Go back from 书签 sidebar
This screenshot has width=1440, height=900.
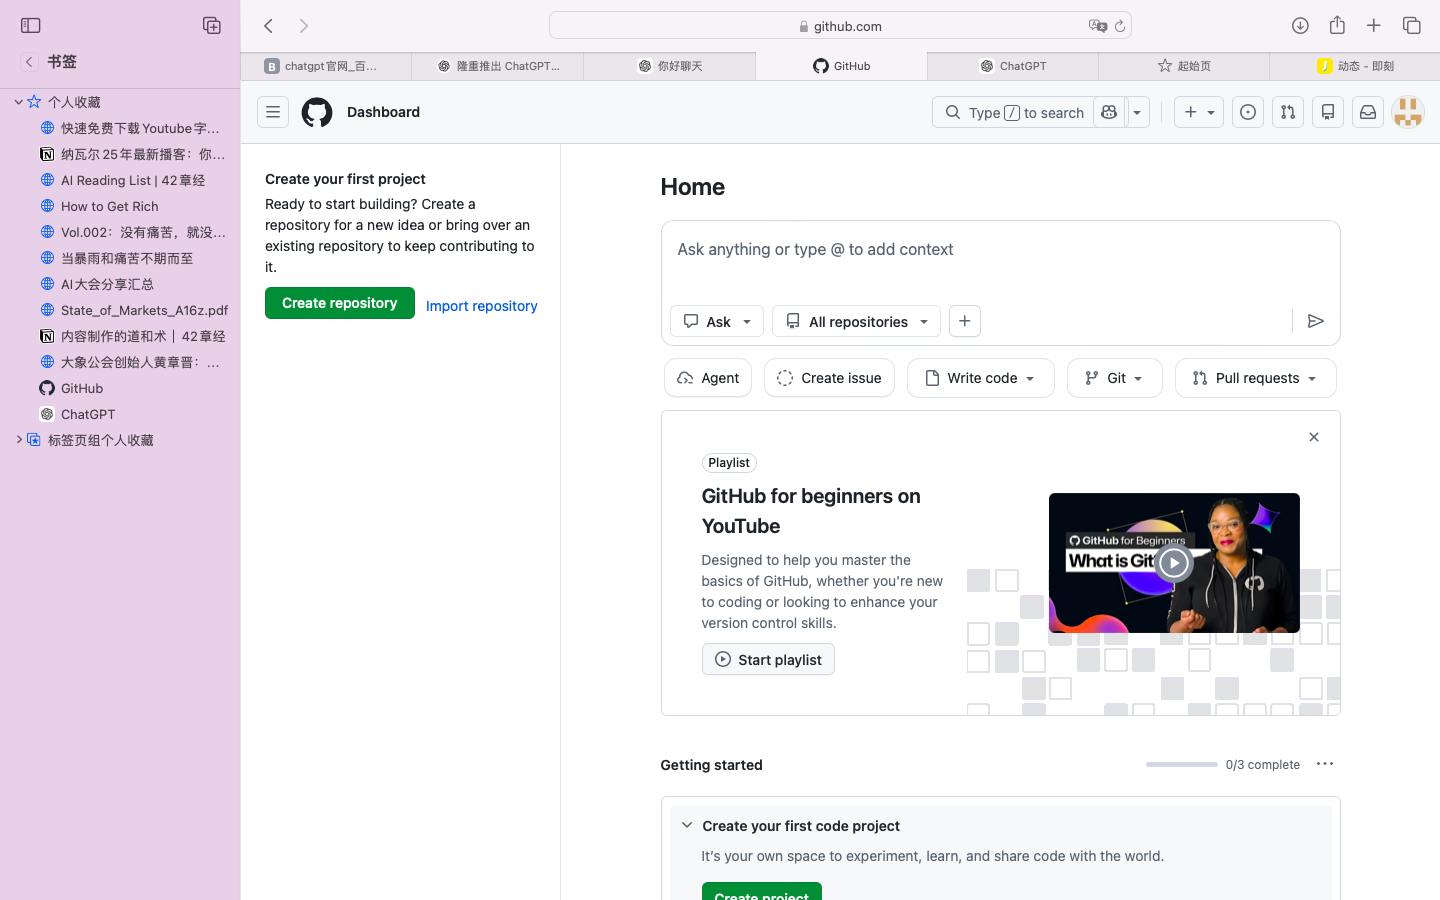point(29,62)
